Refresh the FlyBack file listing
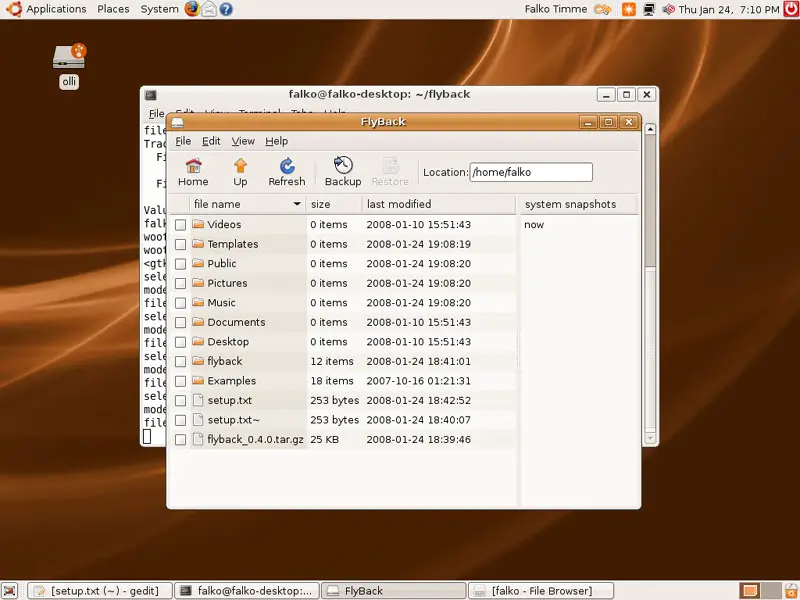Viewport: 800px width, 600px height. pos(287,172)
